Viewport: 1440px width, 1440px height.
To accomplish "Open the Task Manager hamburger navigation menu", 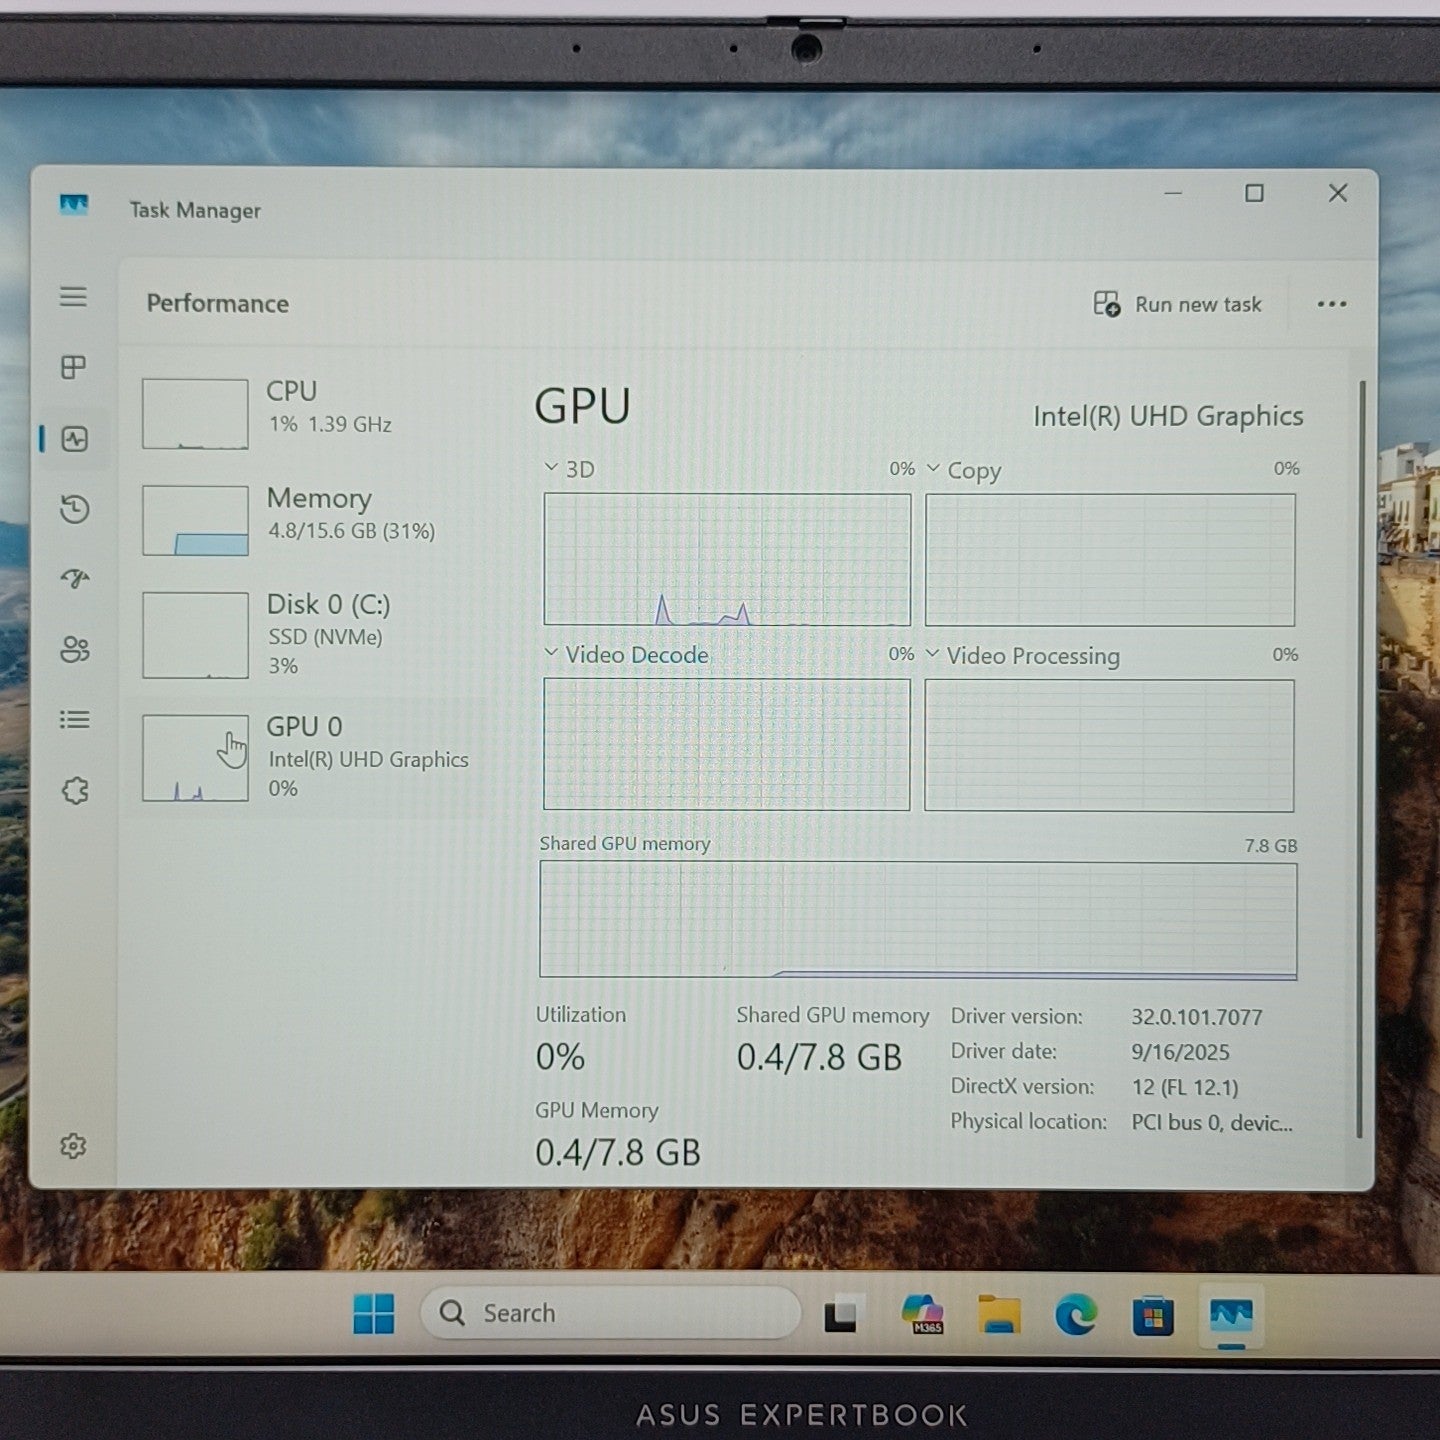I will tap(73, 297).
